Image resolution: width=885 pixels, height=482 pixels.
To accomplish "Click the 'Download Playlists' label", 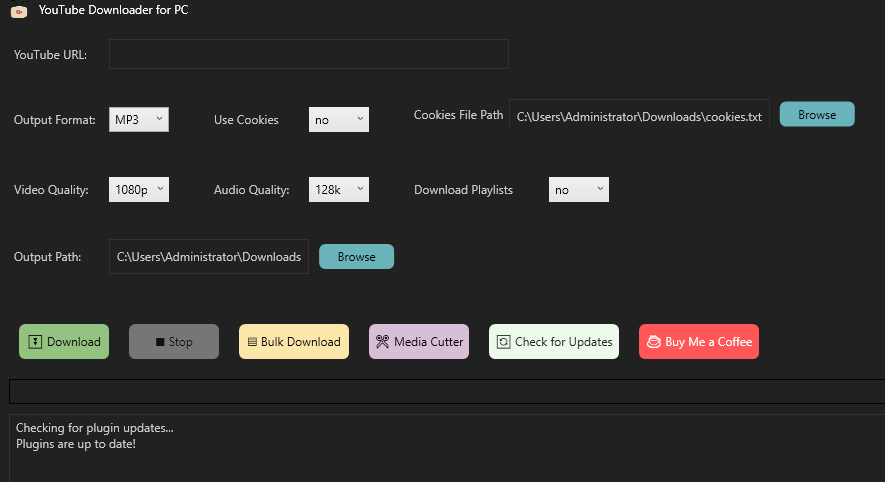I will pyautogui.click(x=463, y=190).
